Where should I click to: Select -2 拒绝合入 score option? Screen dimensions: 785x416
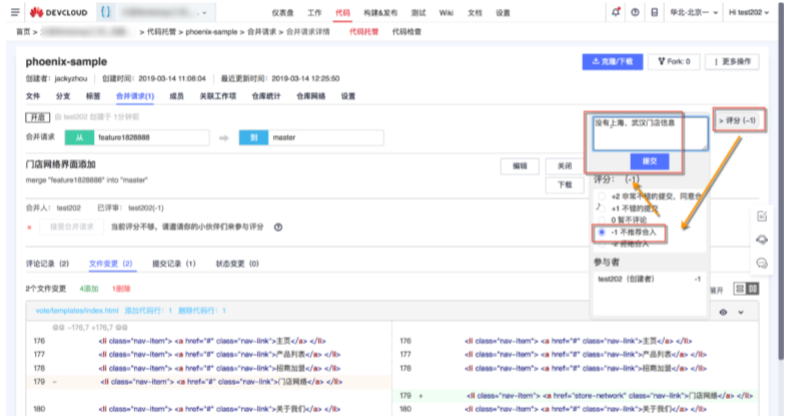coord(602,244)
